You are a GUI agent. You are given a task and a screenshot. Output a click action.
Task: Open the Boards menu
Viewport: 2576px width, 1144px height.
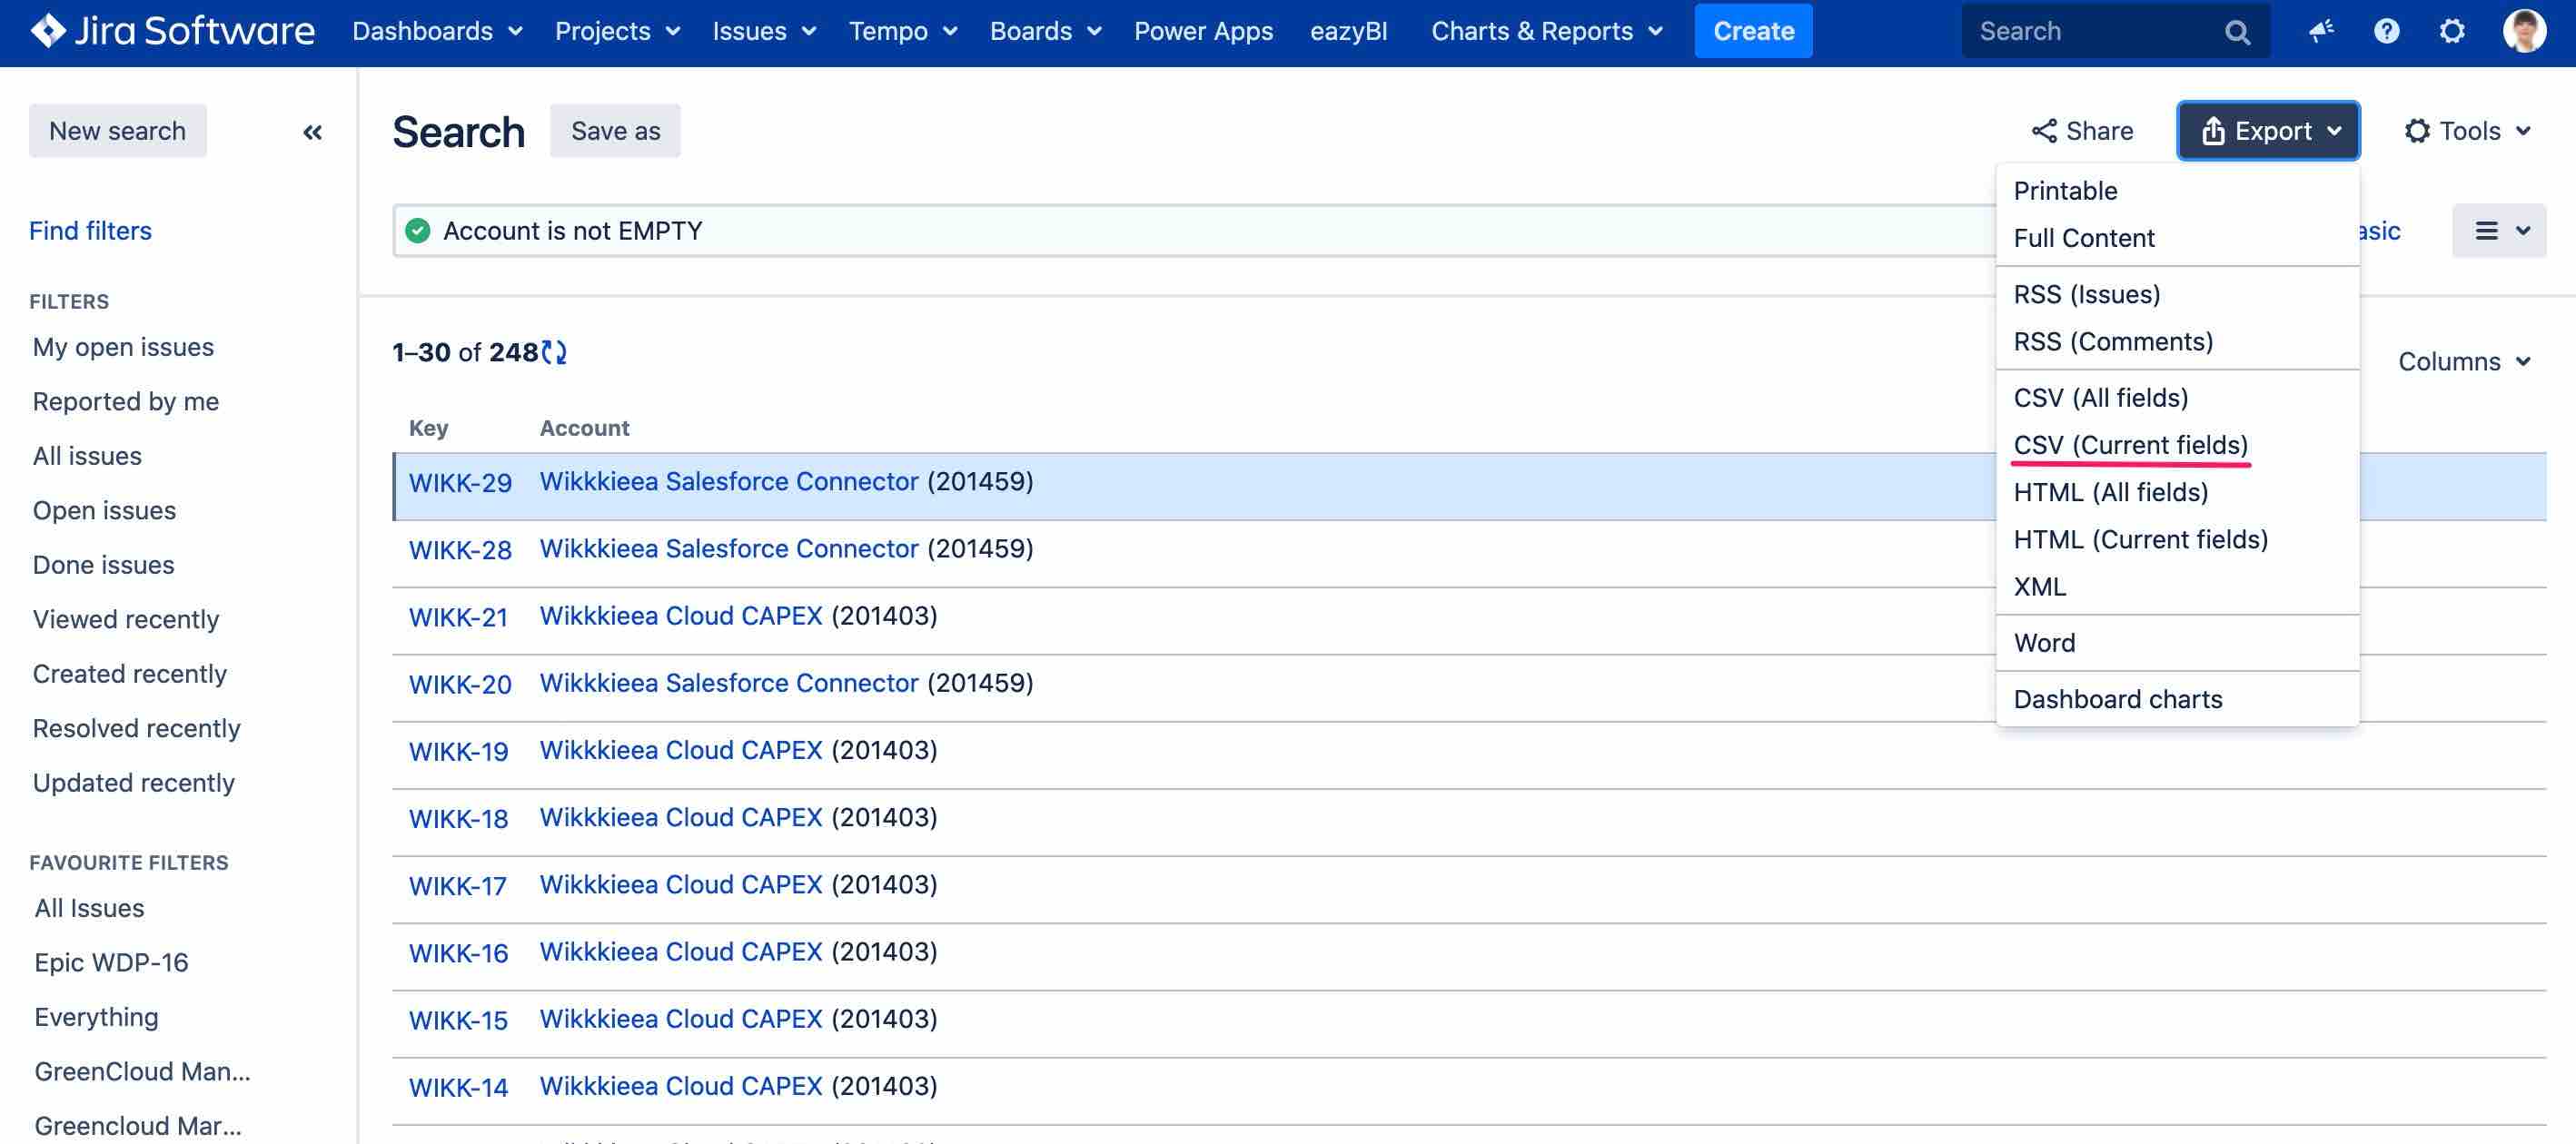point(1045,31)
